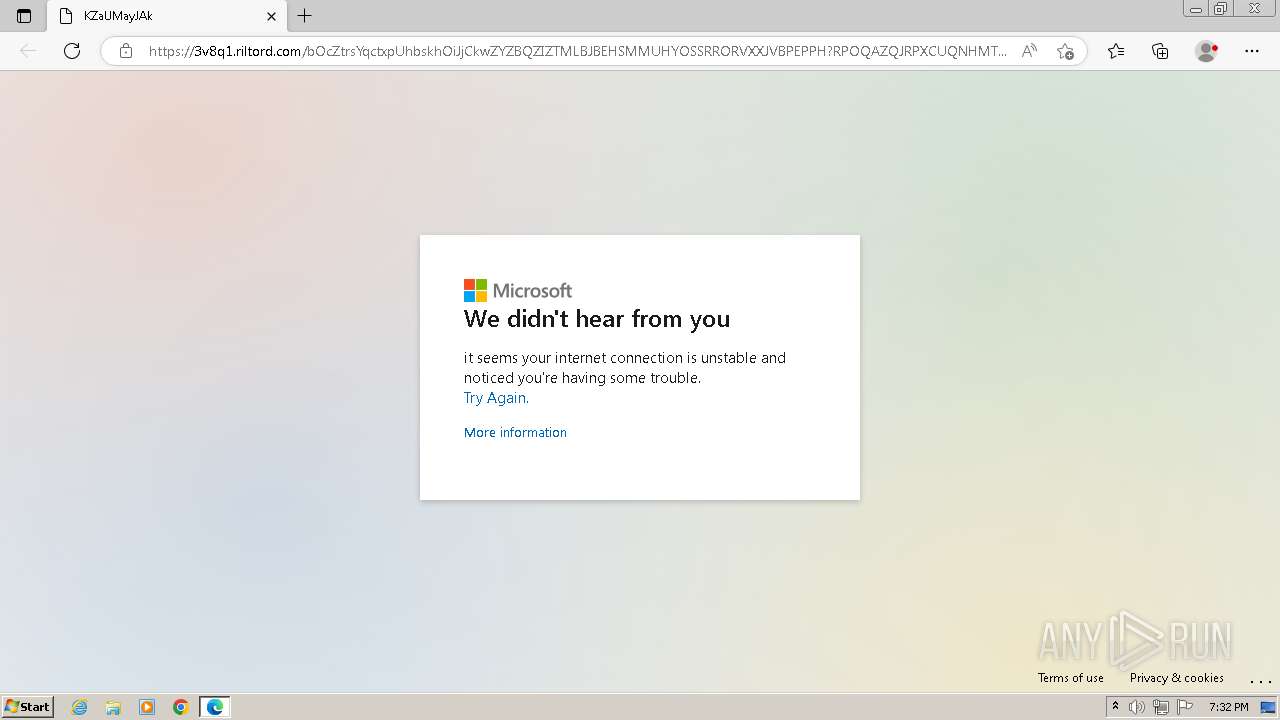Click the address bar URL
1280x720 pixels.
[x=577, y=51]
